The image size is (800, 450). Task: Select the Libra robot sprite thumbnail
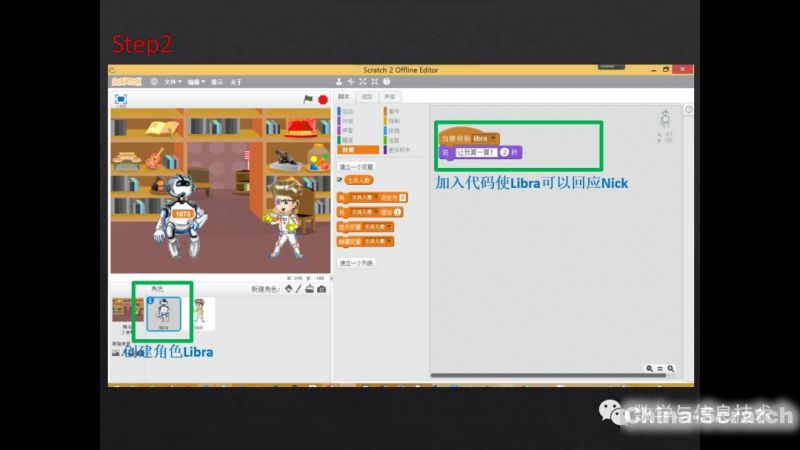tap(163, 312)
